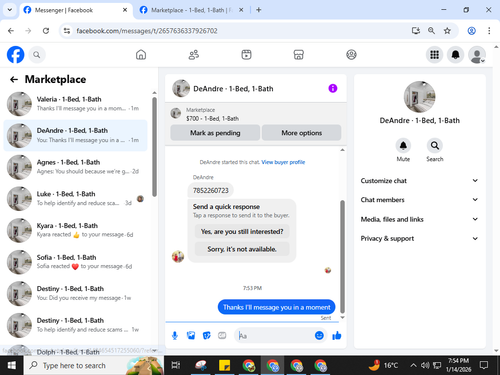Open the account profile avatar menu
This screenshot has height=375, width=500.
[477, 55]
